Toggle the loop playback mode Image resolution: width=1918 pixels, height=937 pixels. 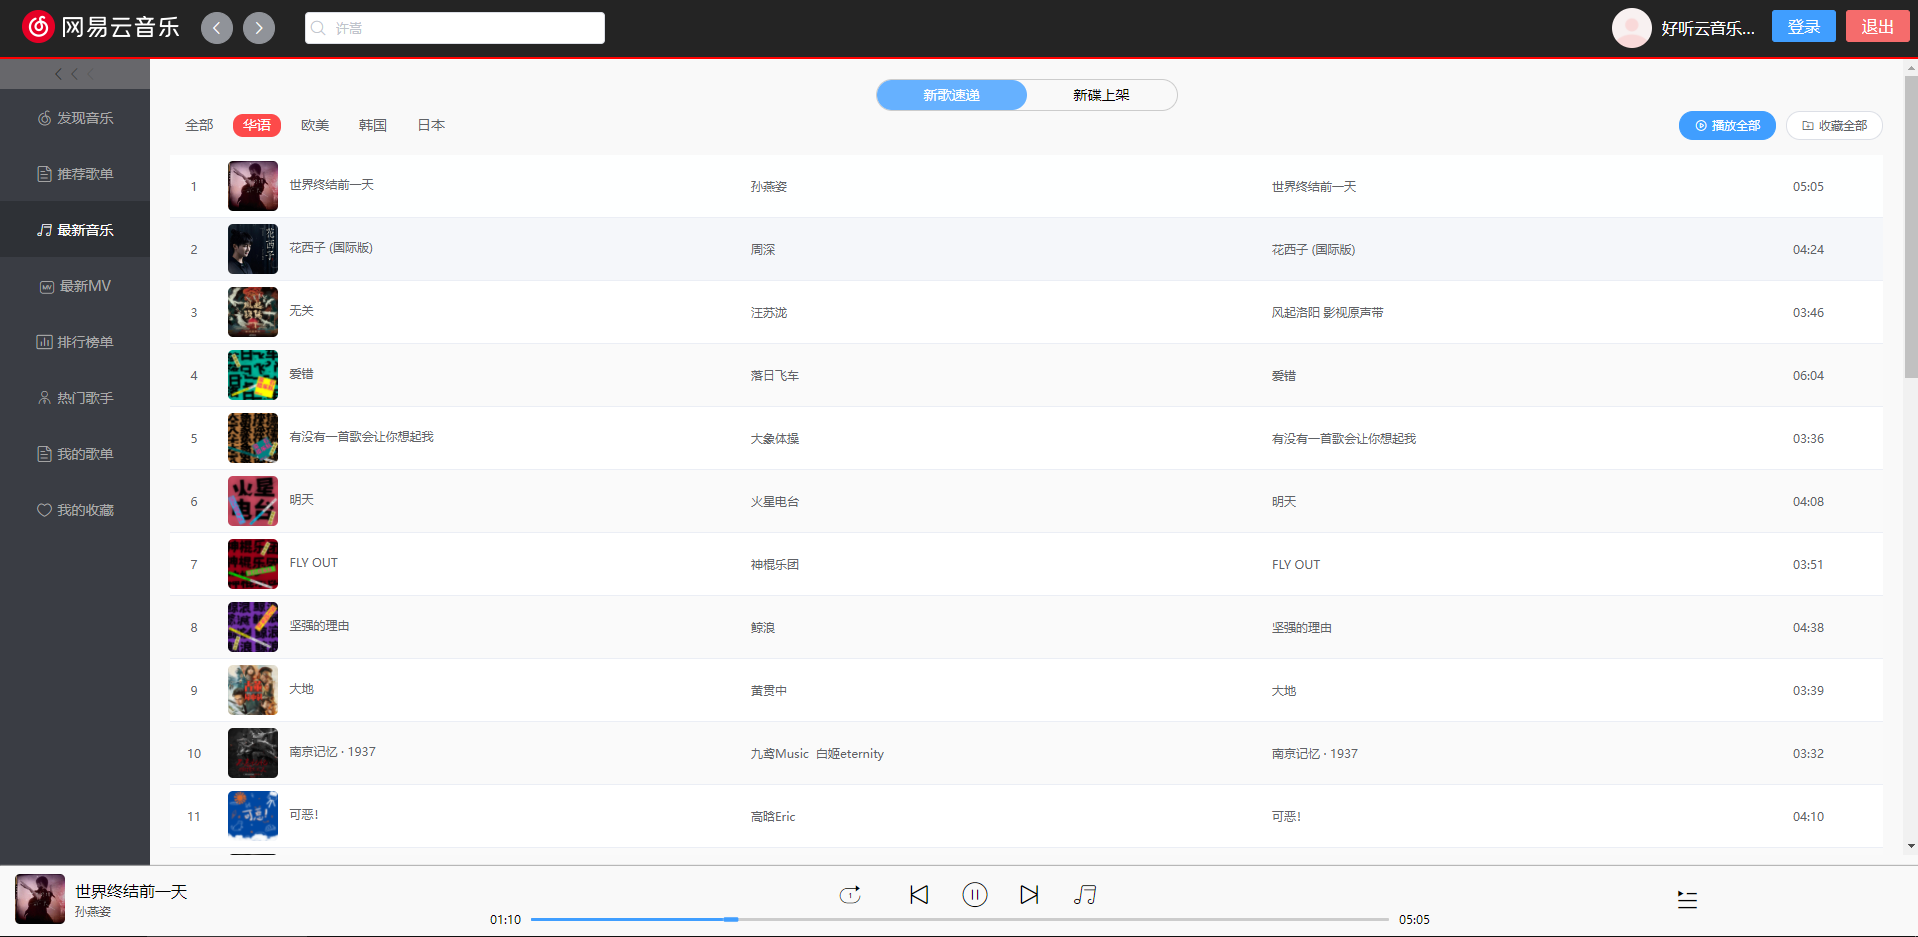849,894
